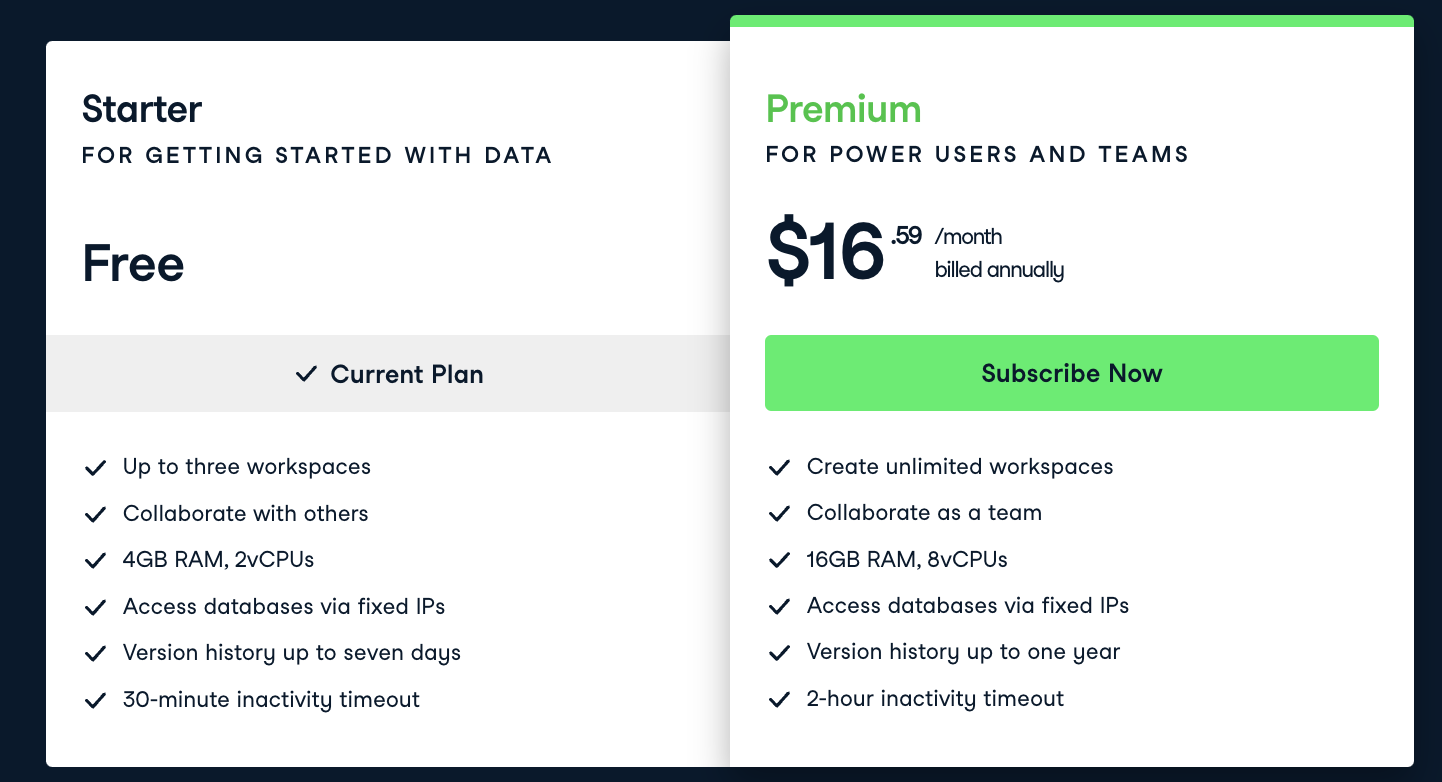Click the Free price label

pyautogui.click(x=133, y=263)
